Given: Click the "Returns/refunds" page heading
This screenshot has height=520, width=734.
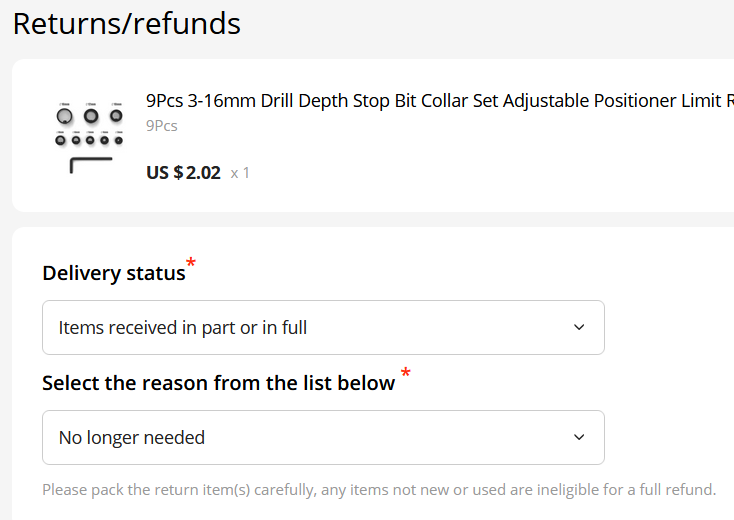Looking at the screenshot, I should [x=127, y=23].
